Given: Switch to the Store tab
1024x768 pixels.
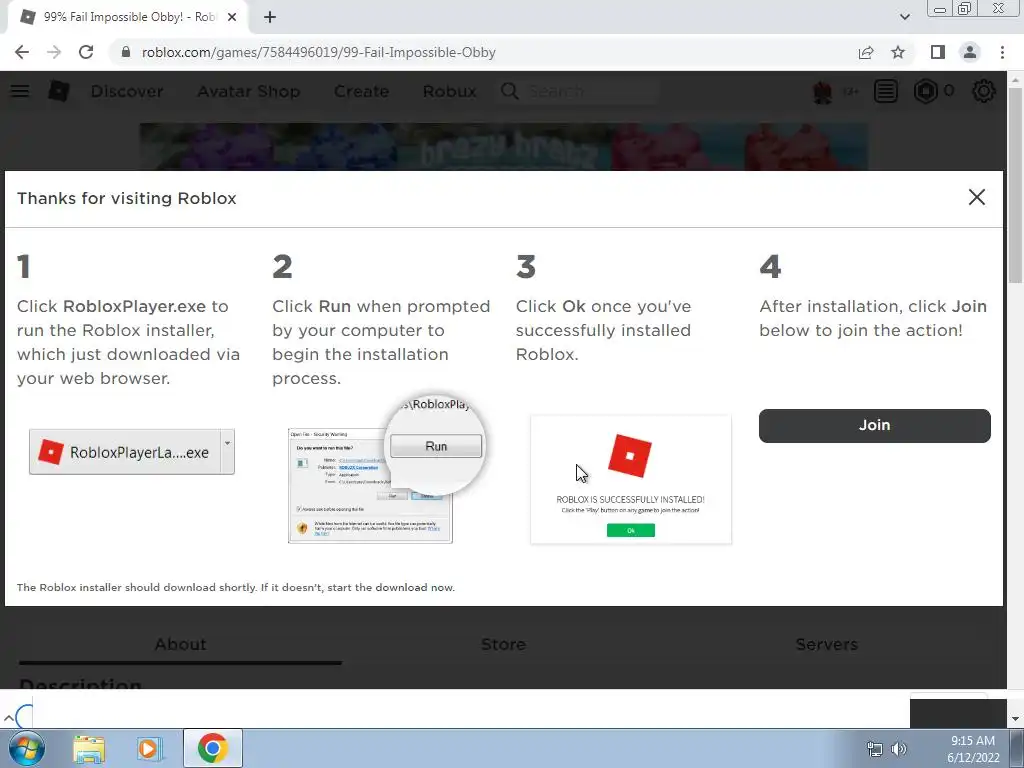Looking at the screenshot, I should click(x=504, y=645).
